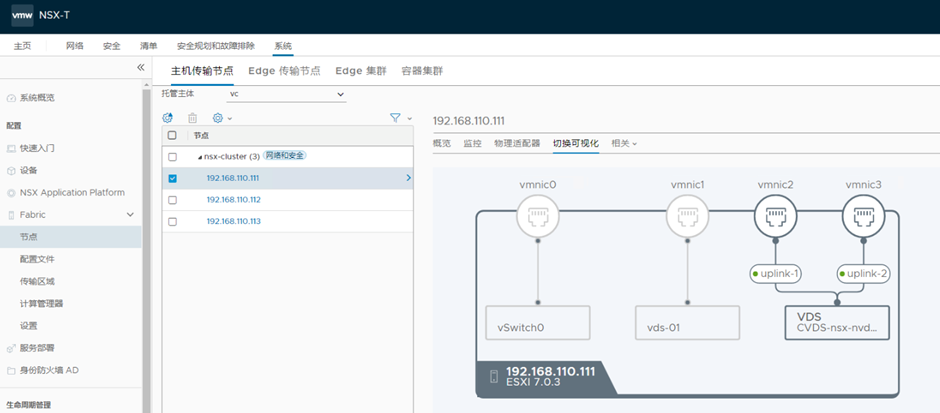This screenshot has width=940, height=413.
Task: Click the uplink-1 label in the diagram
Action: point(776,274)
